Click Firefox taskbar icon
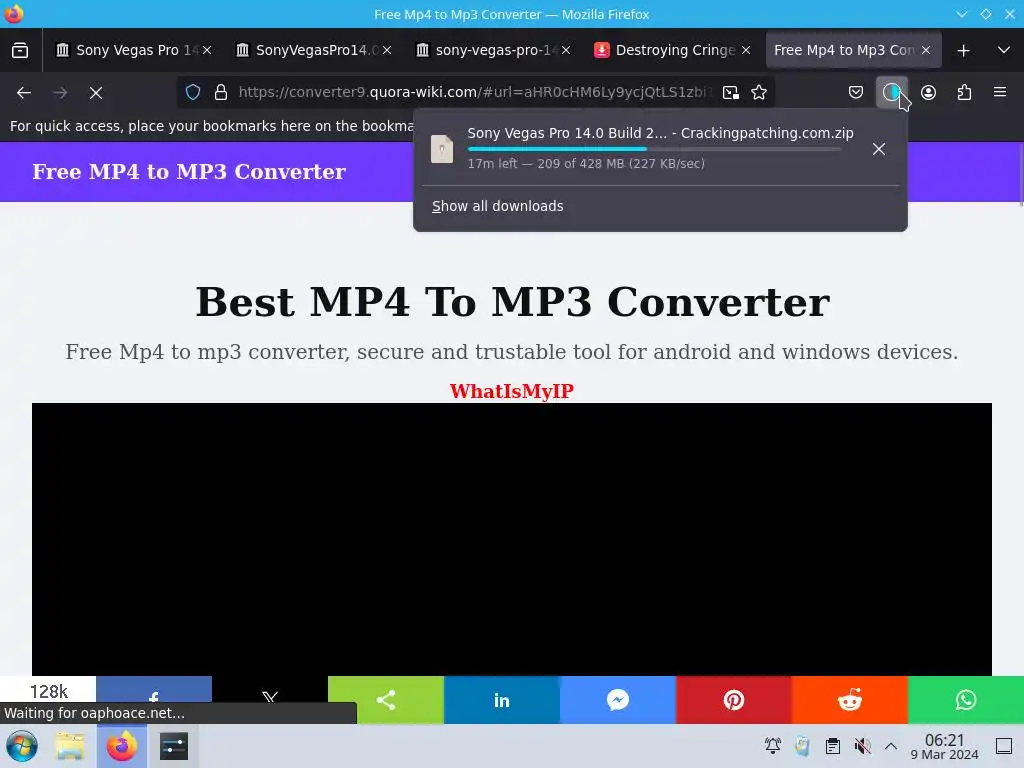The width and height of the screenshot is (1024, 768). (122, 746)
